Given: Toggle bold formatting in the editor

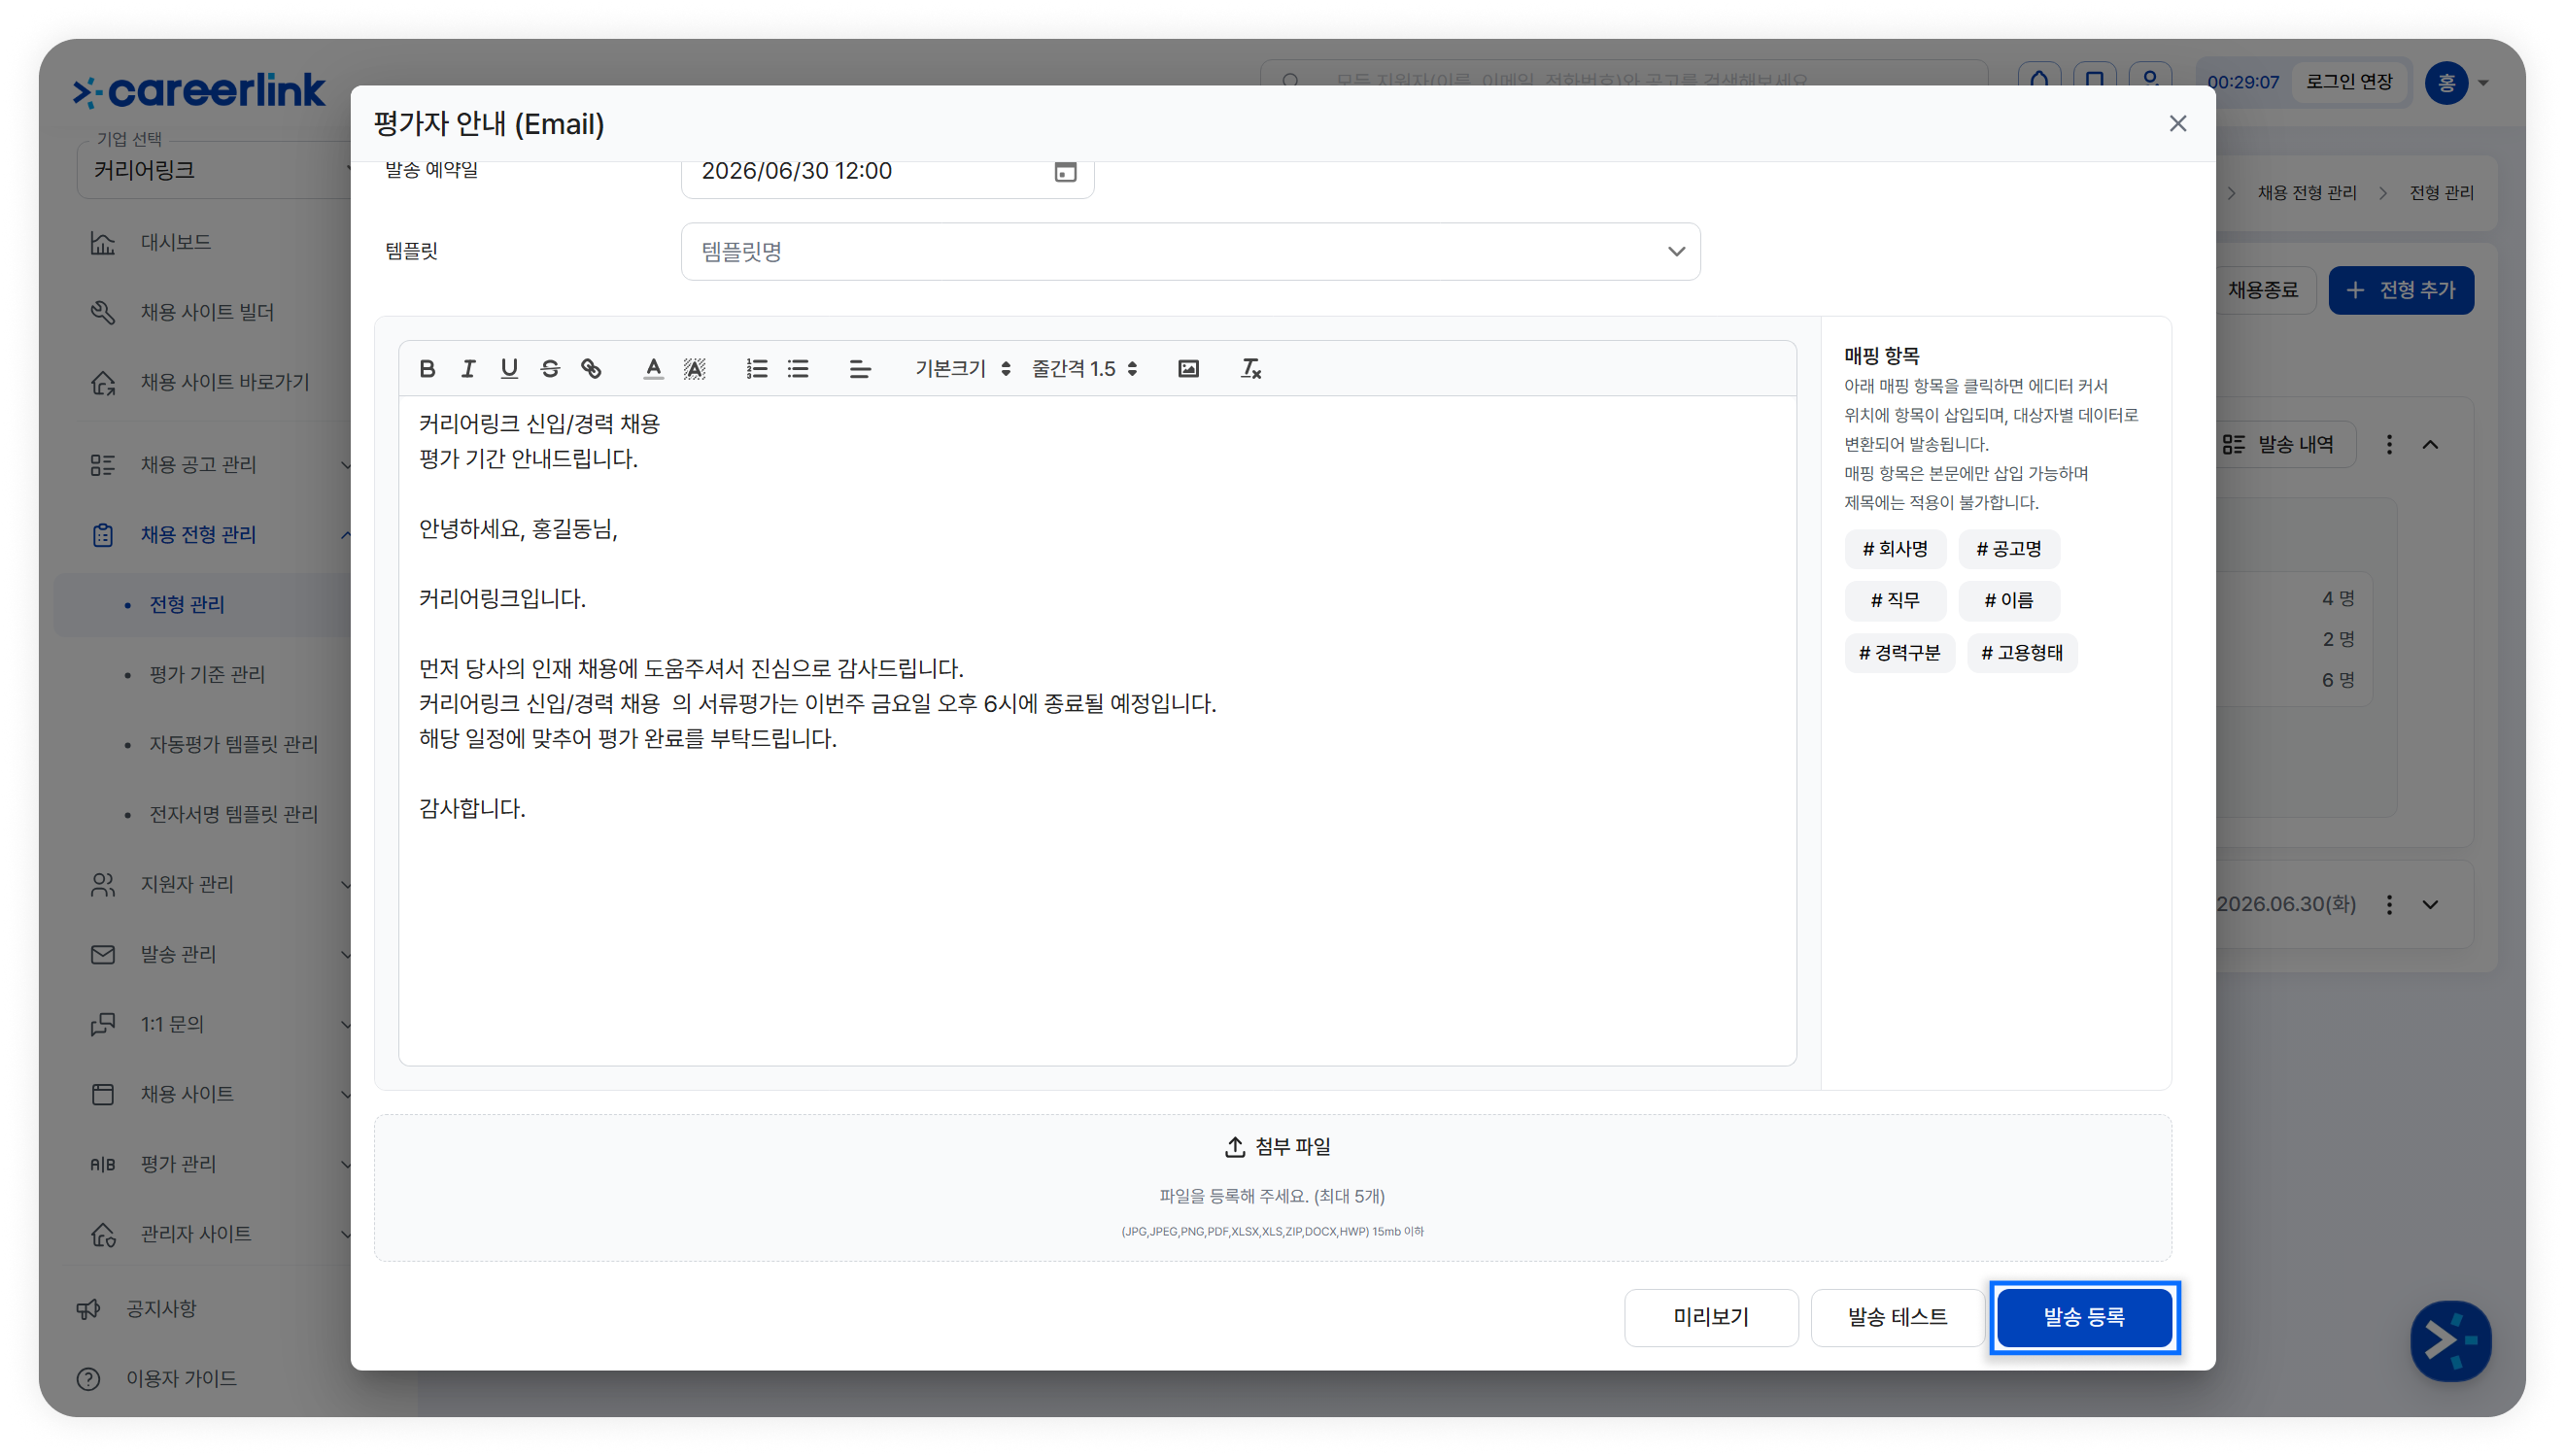Looking at the screenshot, I should (x=427, y=369).
